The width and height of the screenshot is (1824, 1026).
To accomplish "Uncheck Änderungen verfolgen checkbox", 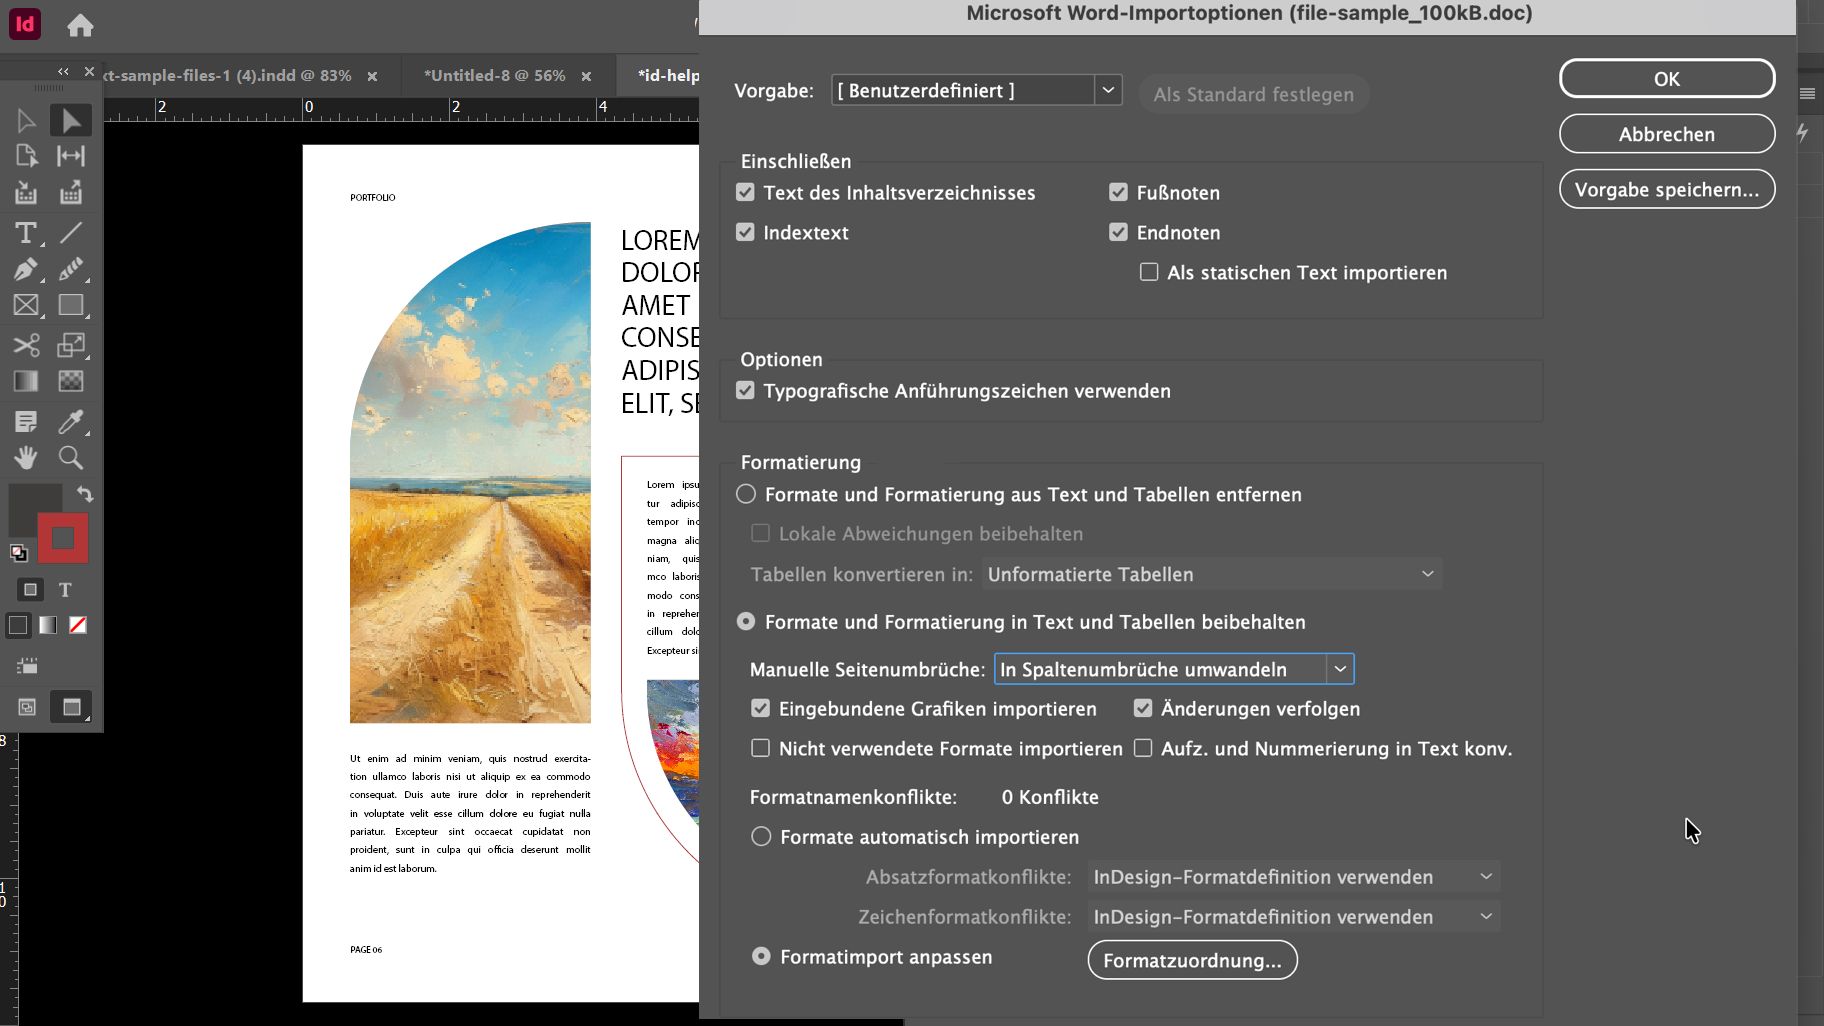I will click(1143, 708).
